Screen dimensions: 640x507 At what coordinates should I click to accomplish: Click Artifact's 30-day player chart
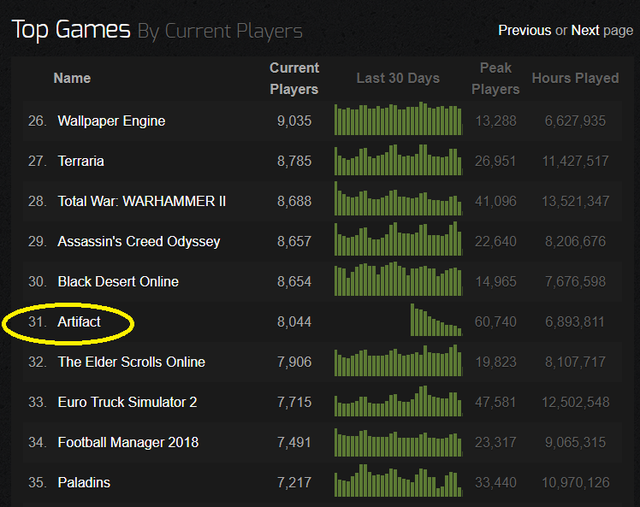coord(436,321)
